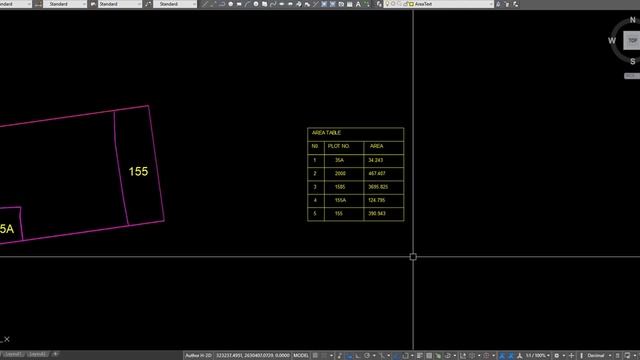The height and width of the screenshot is (360, 640).
Task: Click the Hatch tool icon
Action: pyautogui.click(x=324, y=4)
